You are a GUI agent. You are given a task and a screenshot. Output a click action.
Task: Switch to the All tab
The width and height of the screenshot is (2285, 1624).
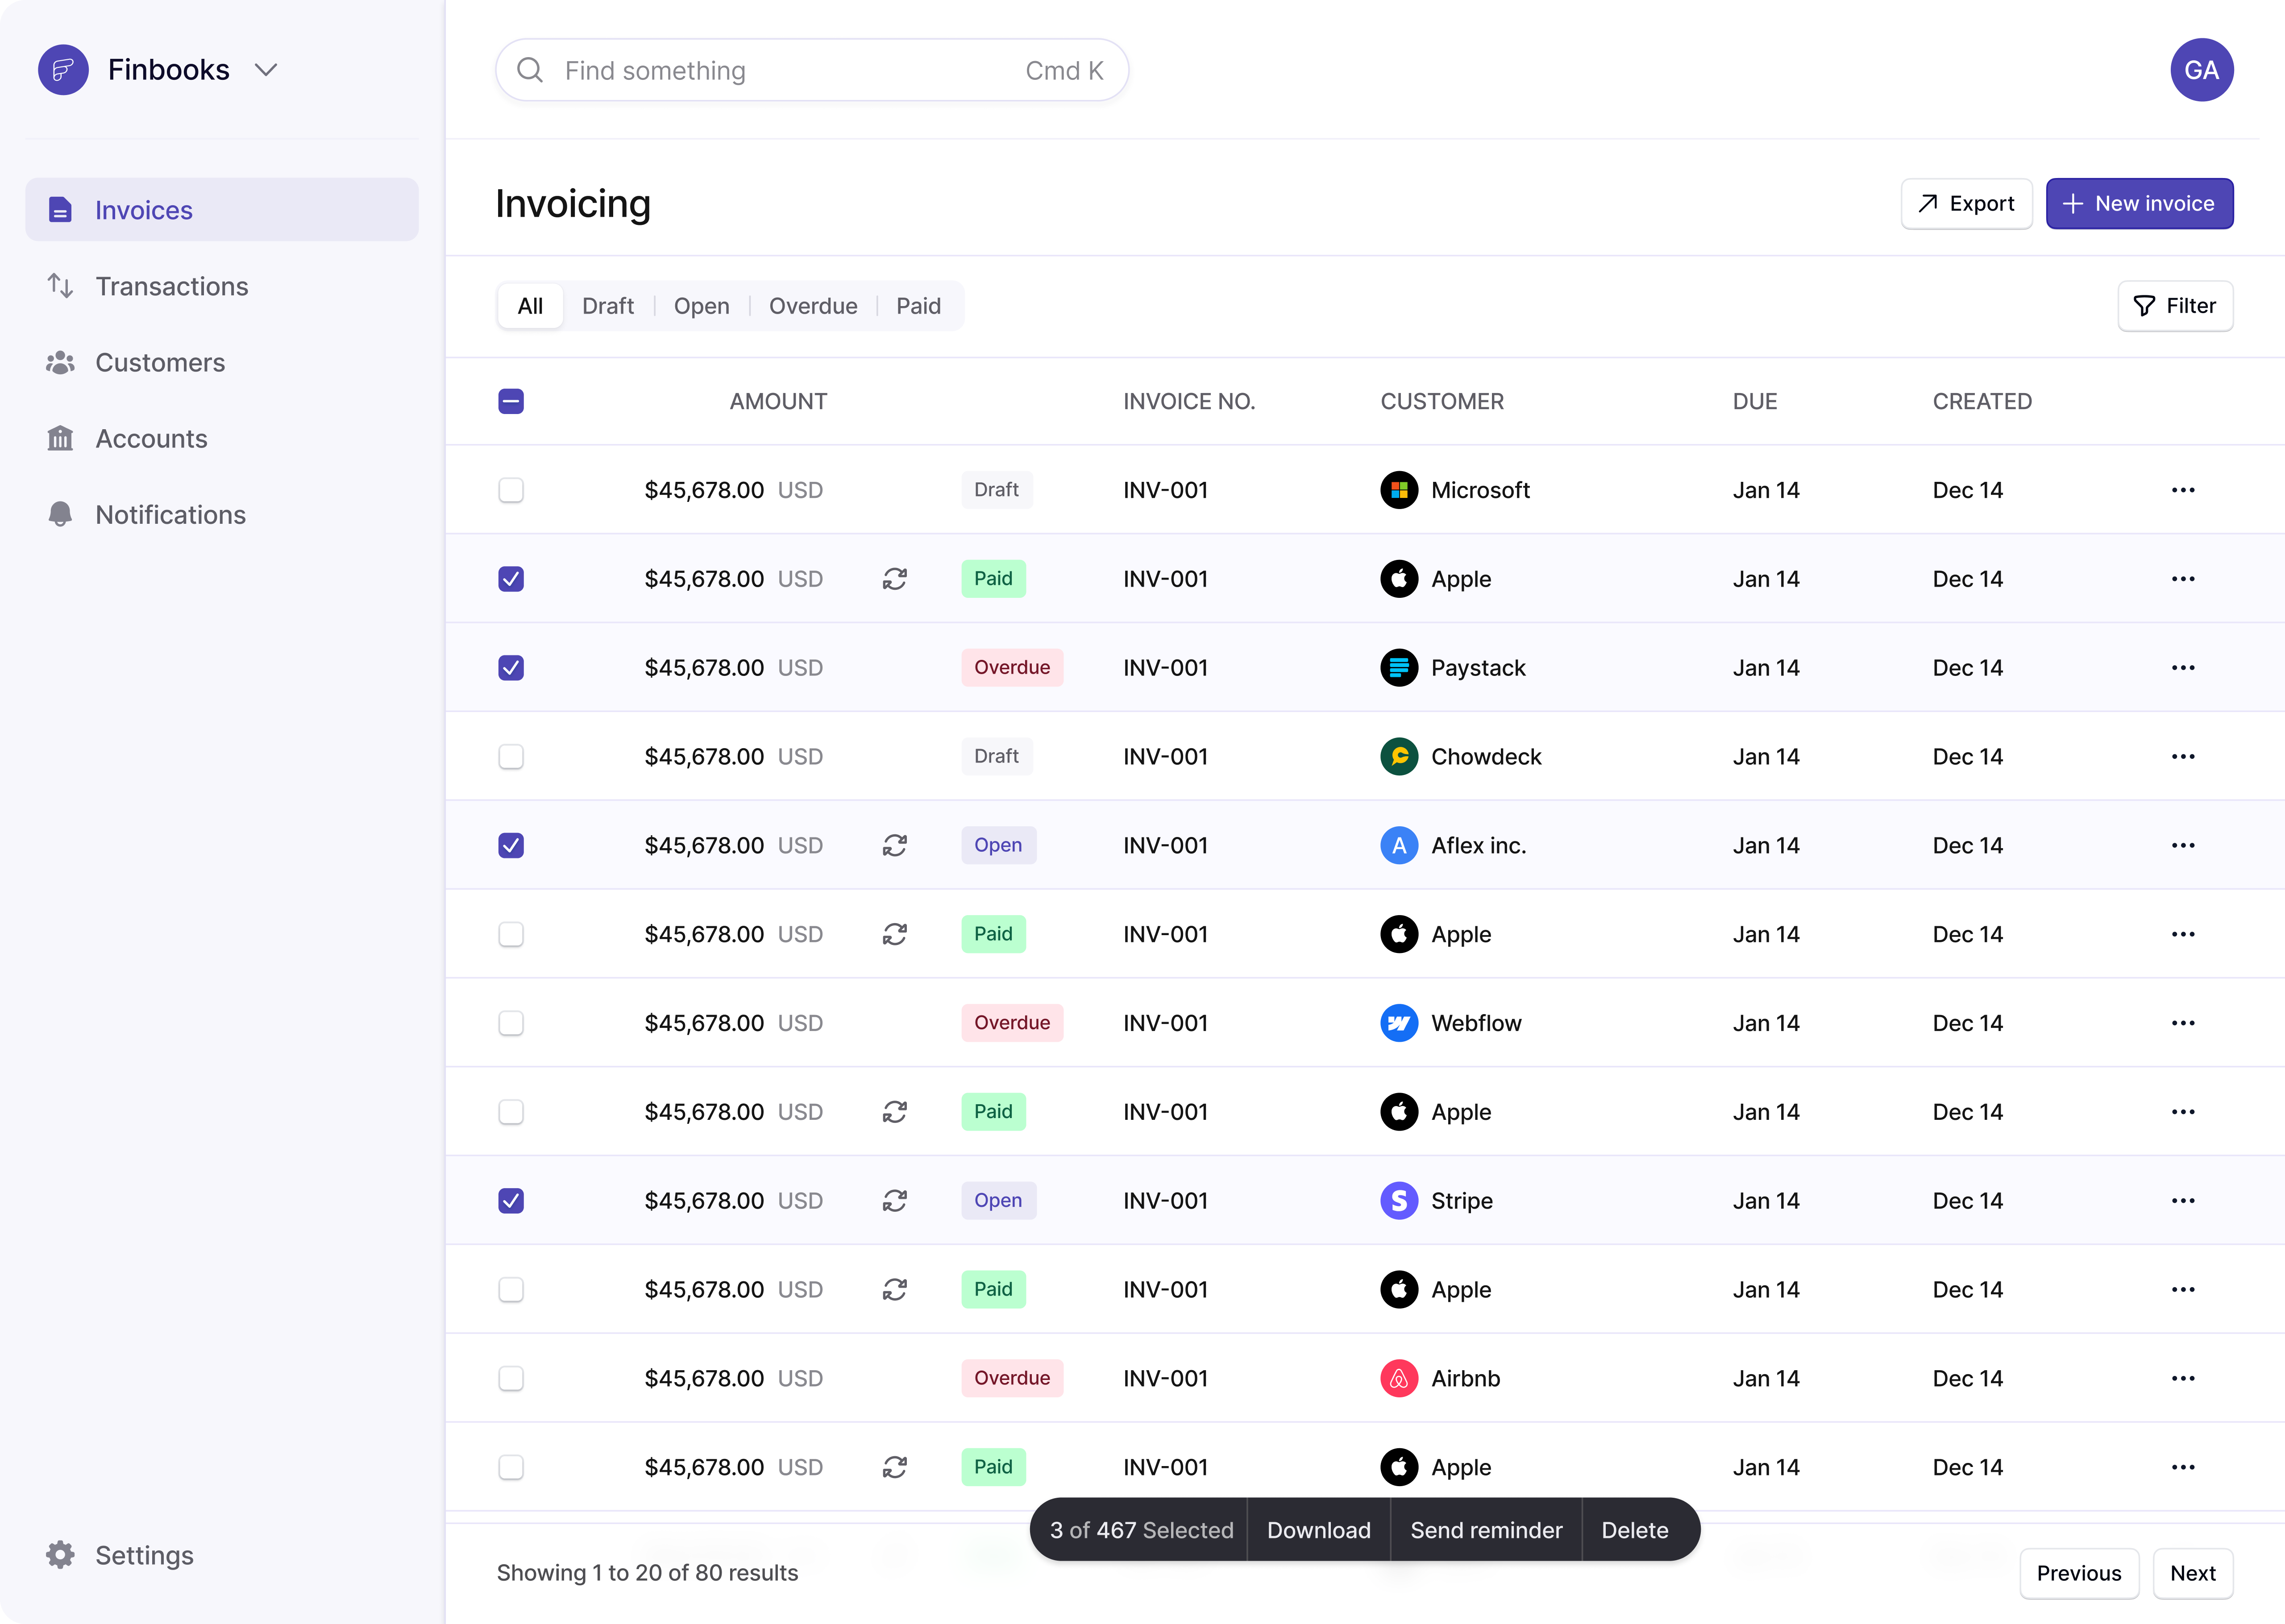tap(530, 306)
